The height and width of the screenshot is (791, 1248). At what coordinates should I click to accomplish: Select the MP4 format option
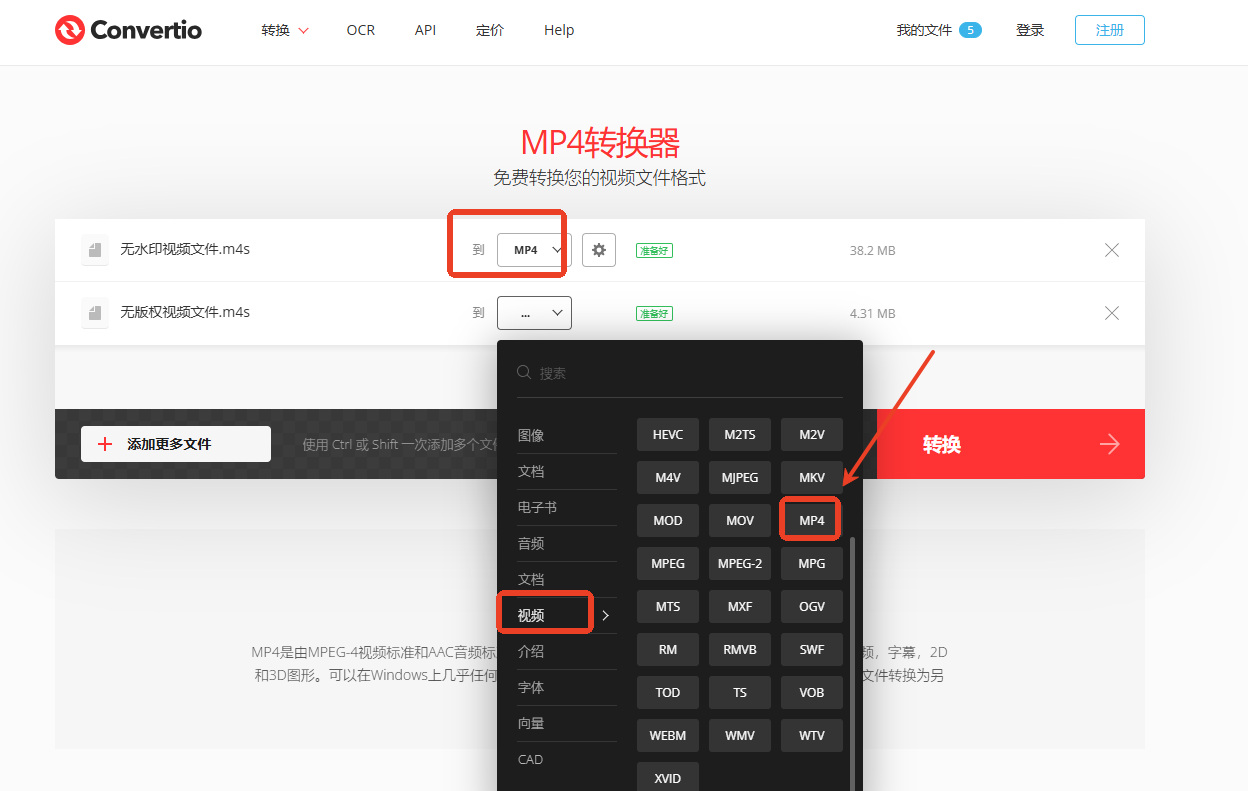[811, 519]
